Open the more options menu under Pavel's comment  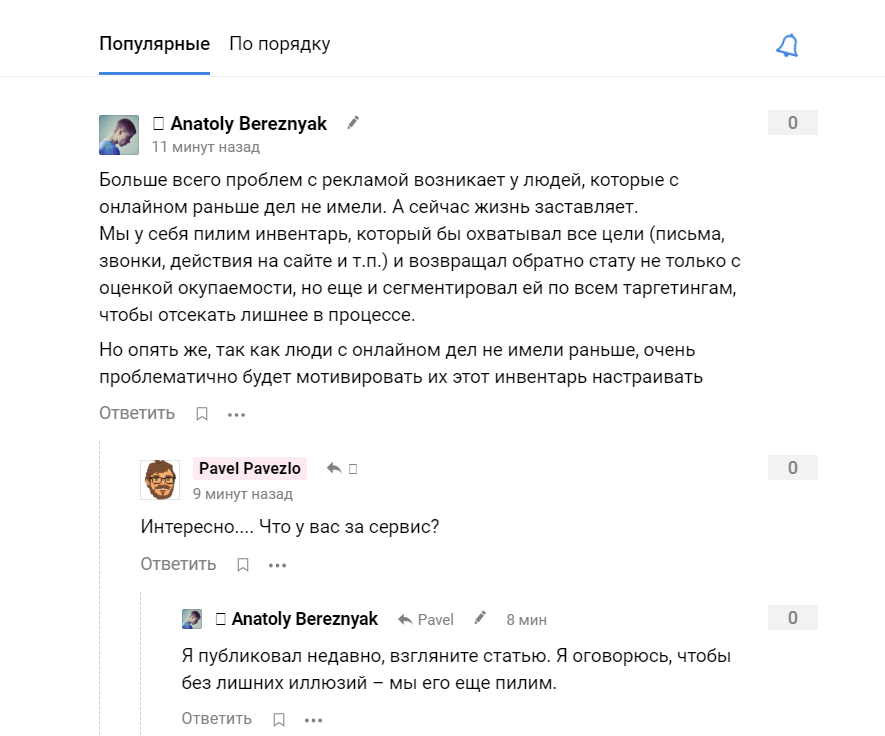pyautogui.click(x=277, y=565)
